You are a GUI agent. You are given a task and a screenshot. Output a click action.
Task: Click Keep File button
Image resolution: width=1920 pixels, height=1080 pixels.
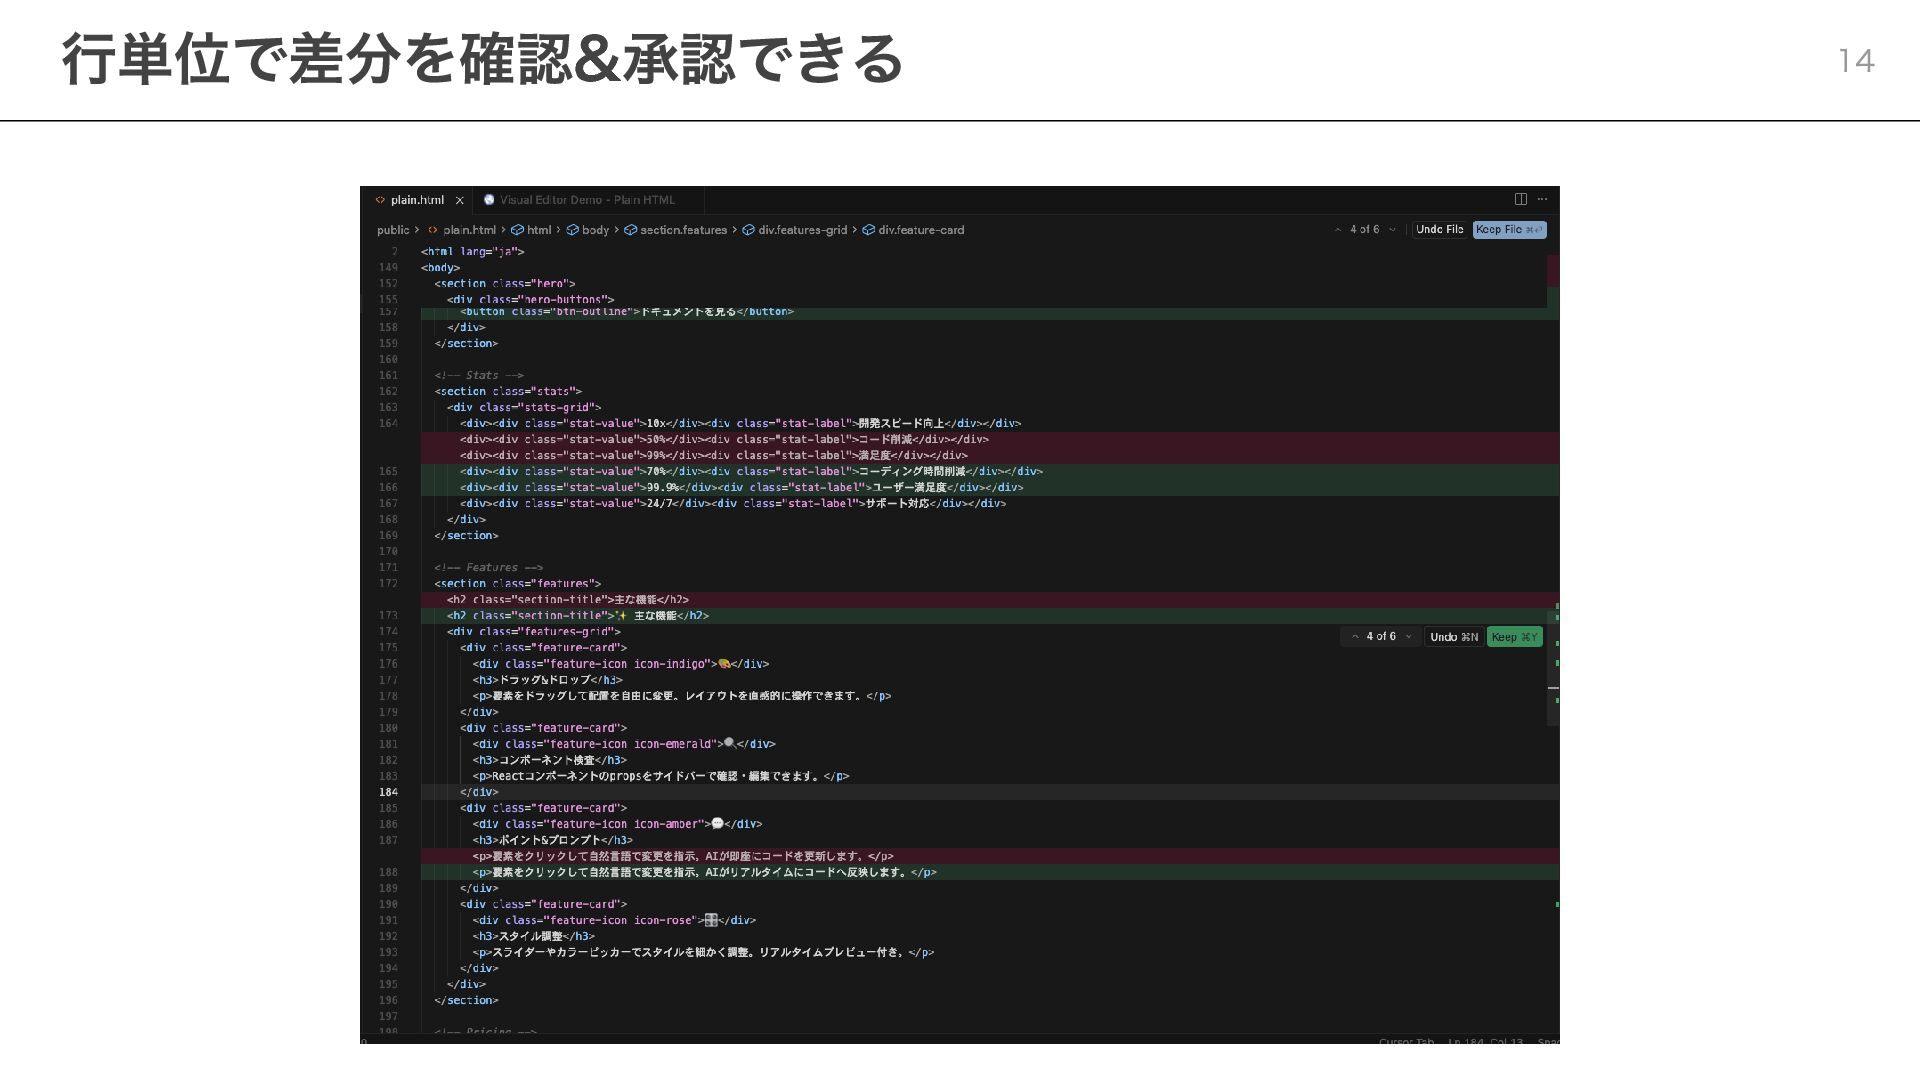point(1508,230)
